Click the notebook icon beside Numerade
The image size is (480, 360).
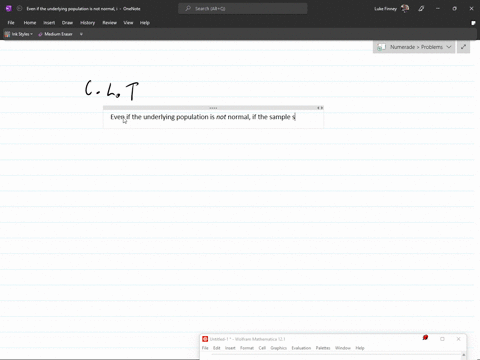pyautogui.click(x=381, y=47)
